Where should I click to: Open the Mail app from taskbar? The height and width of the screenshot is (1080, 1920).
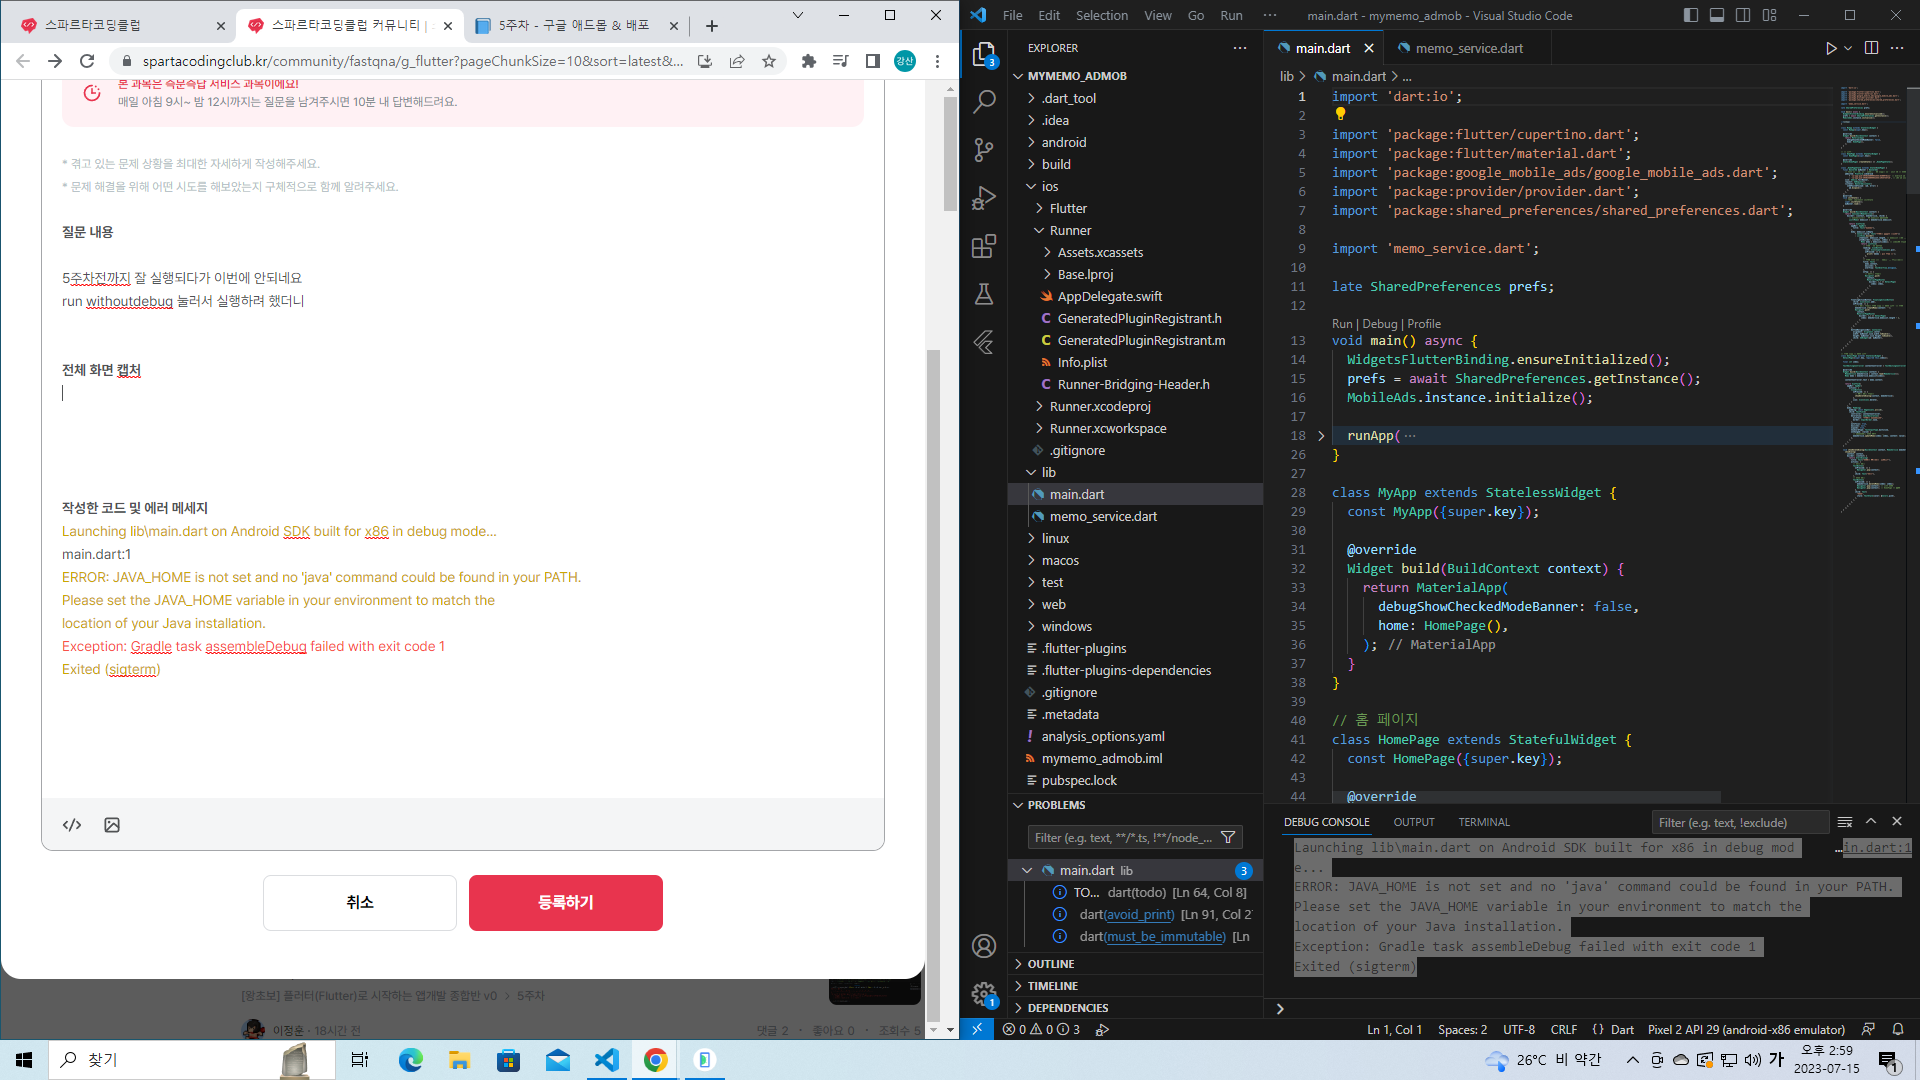tap(557, 1060)
